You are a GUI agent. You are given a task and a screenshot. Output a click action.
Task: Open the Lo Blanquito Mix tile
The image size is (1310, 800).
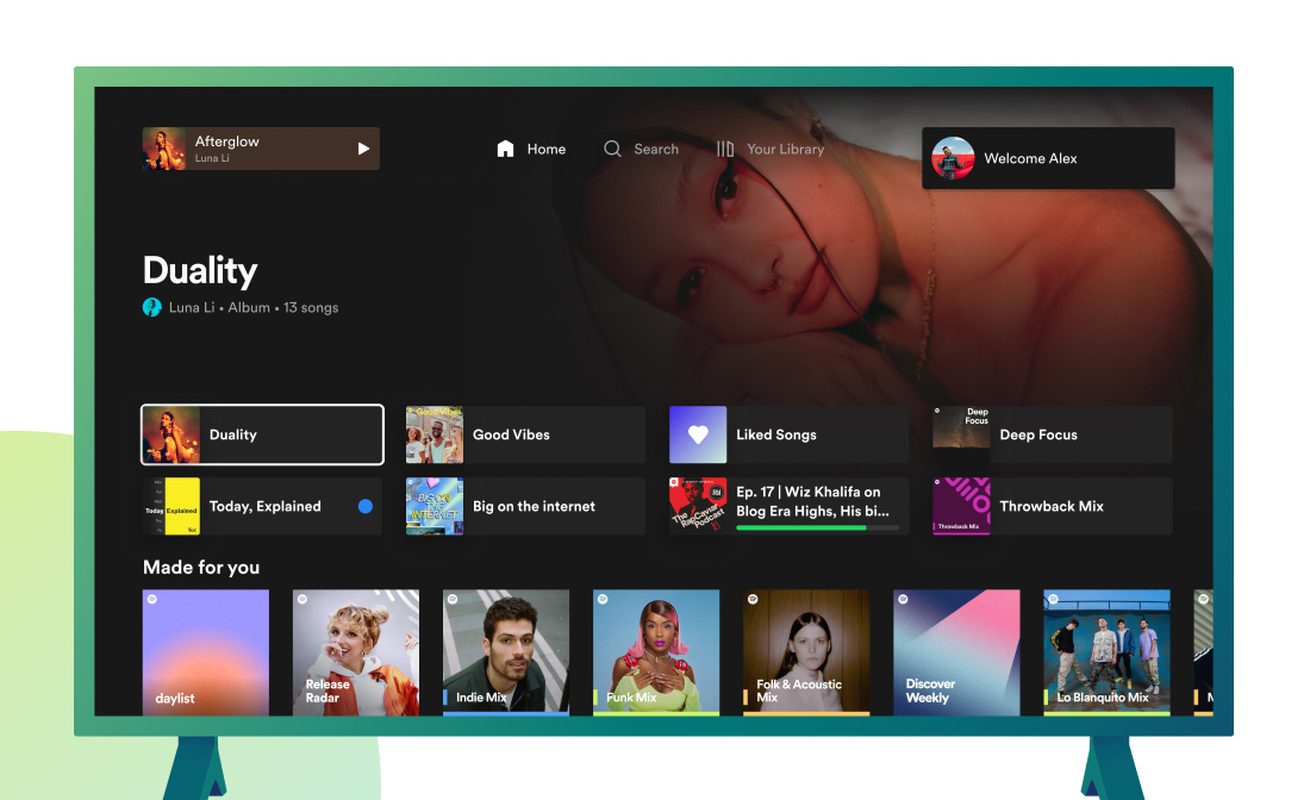1107,652
